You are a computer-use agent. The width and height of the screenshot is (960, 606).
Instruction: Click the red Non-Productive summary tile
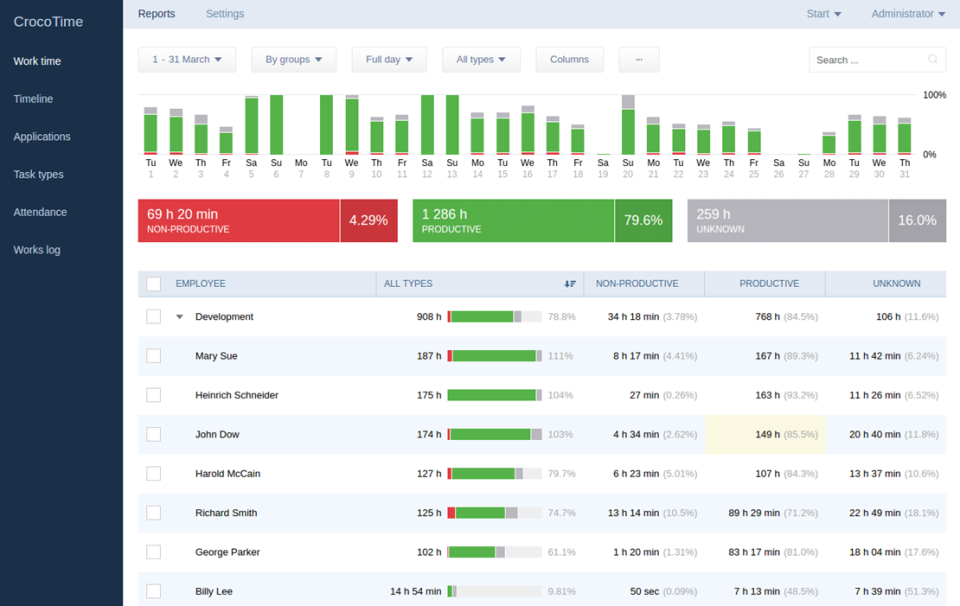(x=238, y=220)
